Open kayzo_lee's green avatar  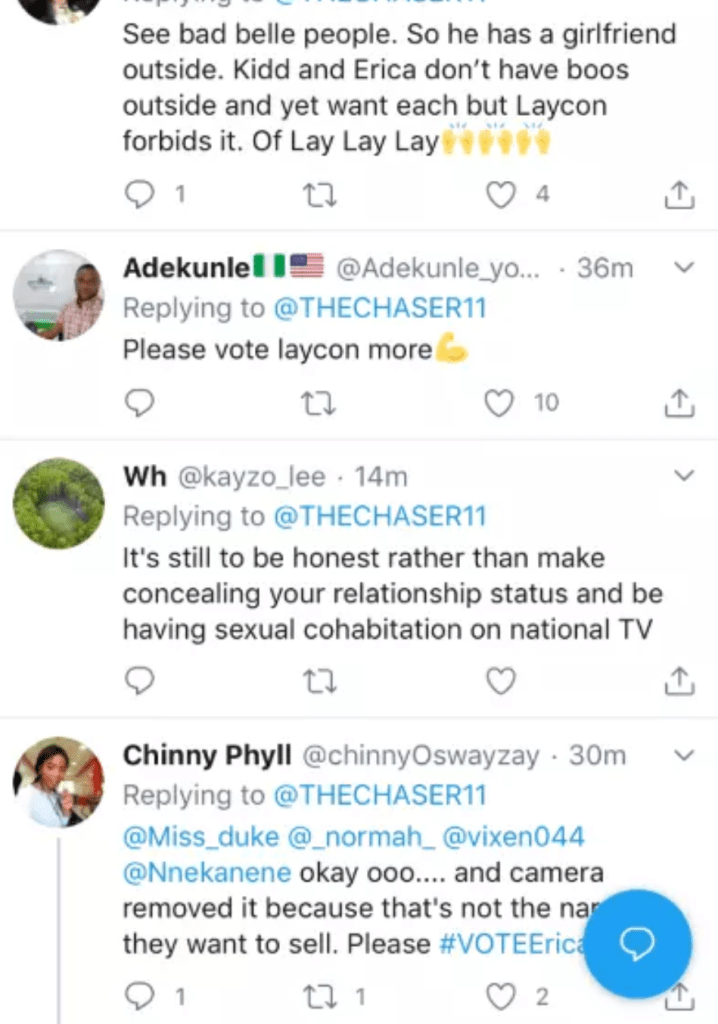click(x=58, y=503)
